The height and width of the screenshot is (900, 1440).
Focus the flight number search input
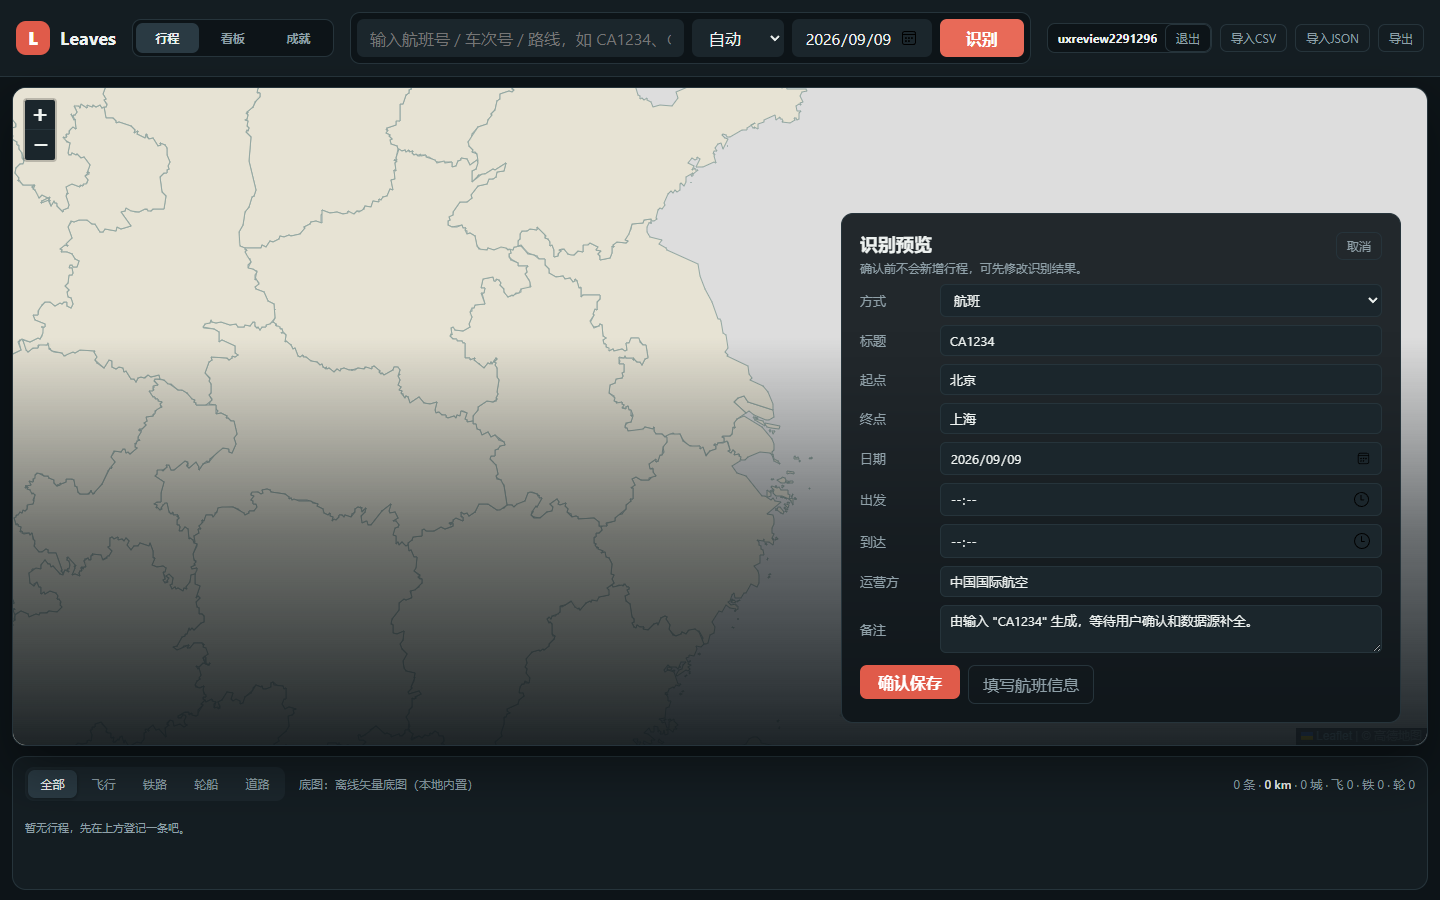coord(520,38)
